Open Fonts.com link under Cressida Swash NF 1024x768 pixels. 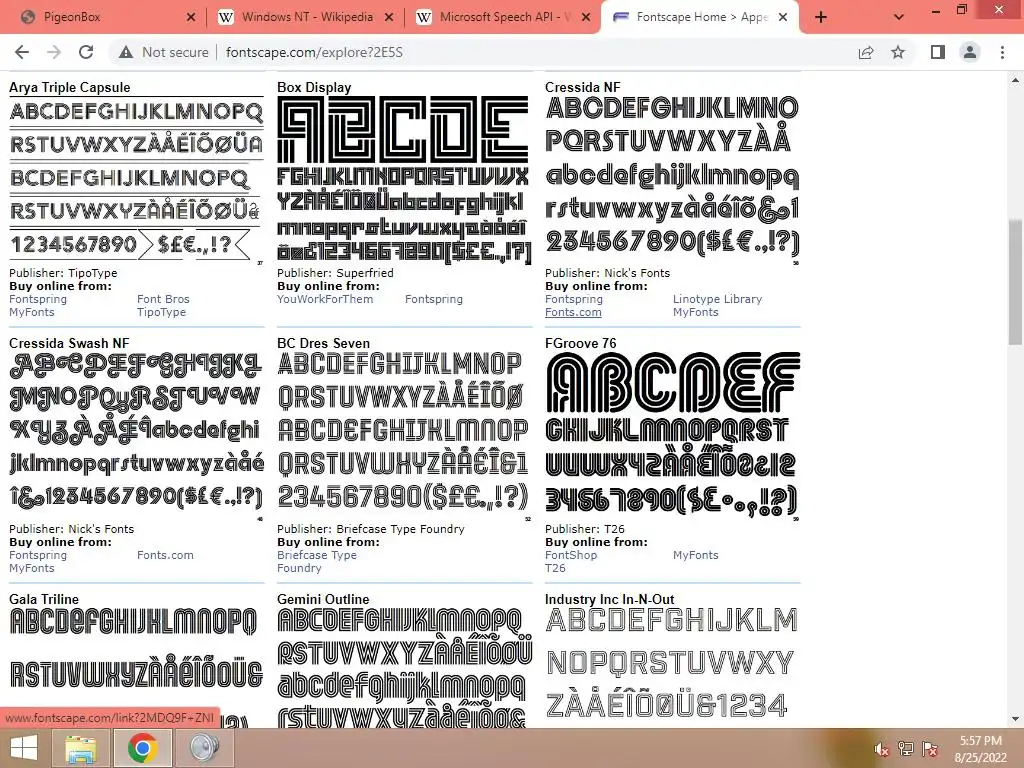click(x=165, y=555)
